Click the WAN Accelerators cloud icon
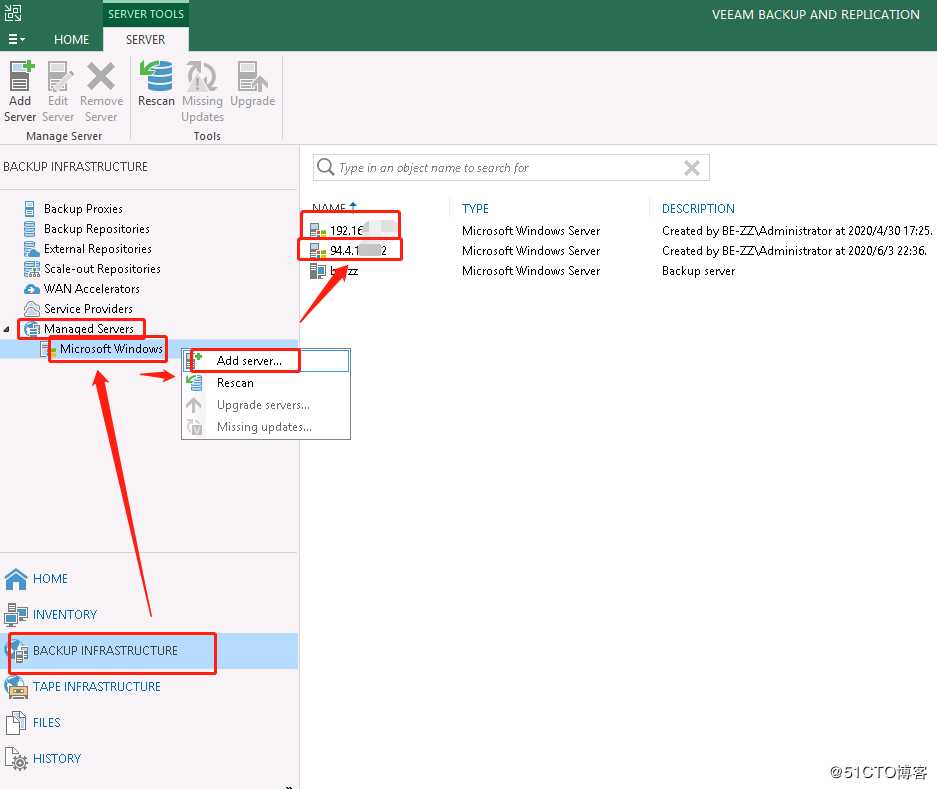 (x=31, y=289)
